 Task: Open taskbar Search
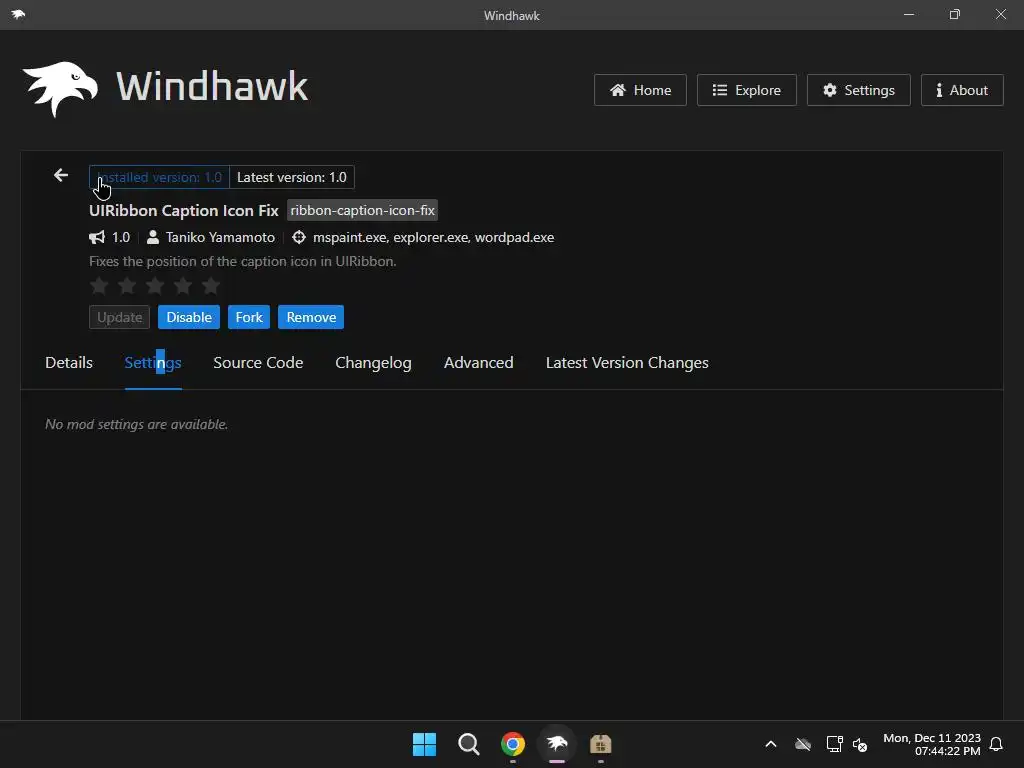[x=468, y=744]
